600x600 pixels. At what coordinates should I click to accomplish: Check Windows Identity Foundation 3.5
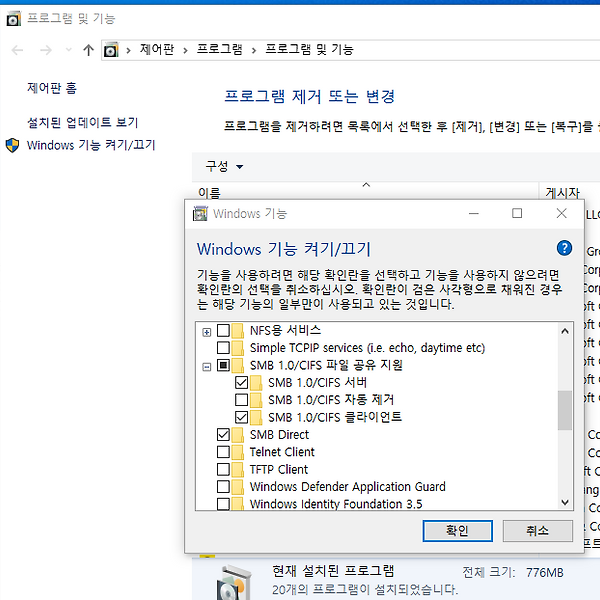223,504
